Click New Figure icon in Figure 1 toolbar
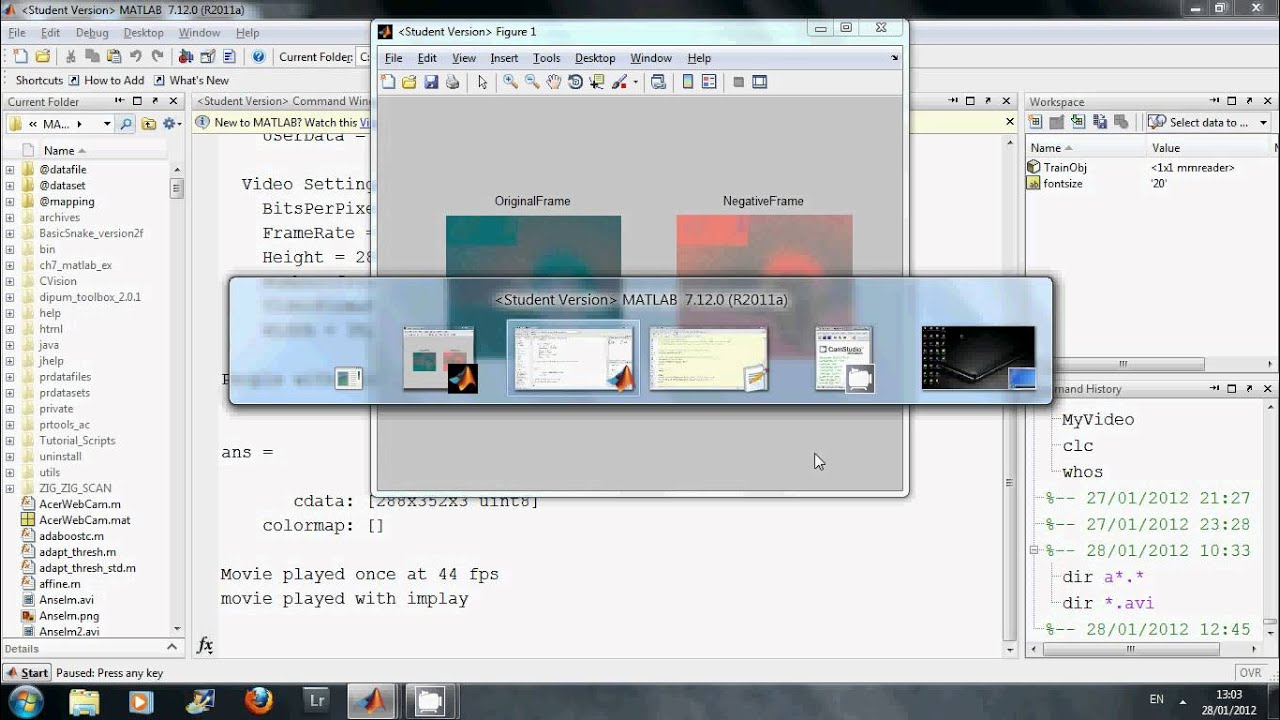 pos(388,82)
